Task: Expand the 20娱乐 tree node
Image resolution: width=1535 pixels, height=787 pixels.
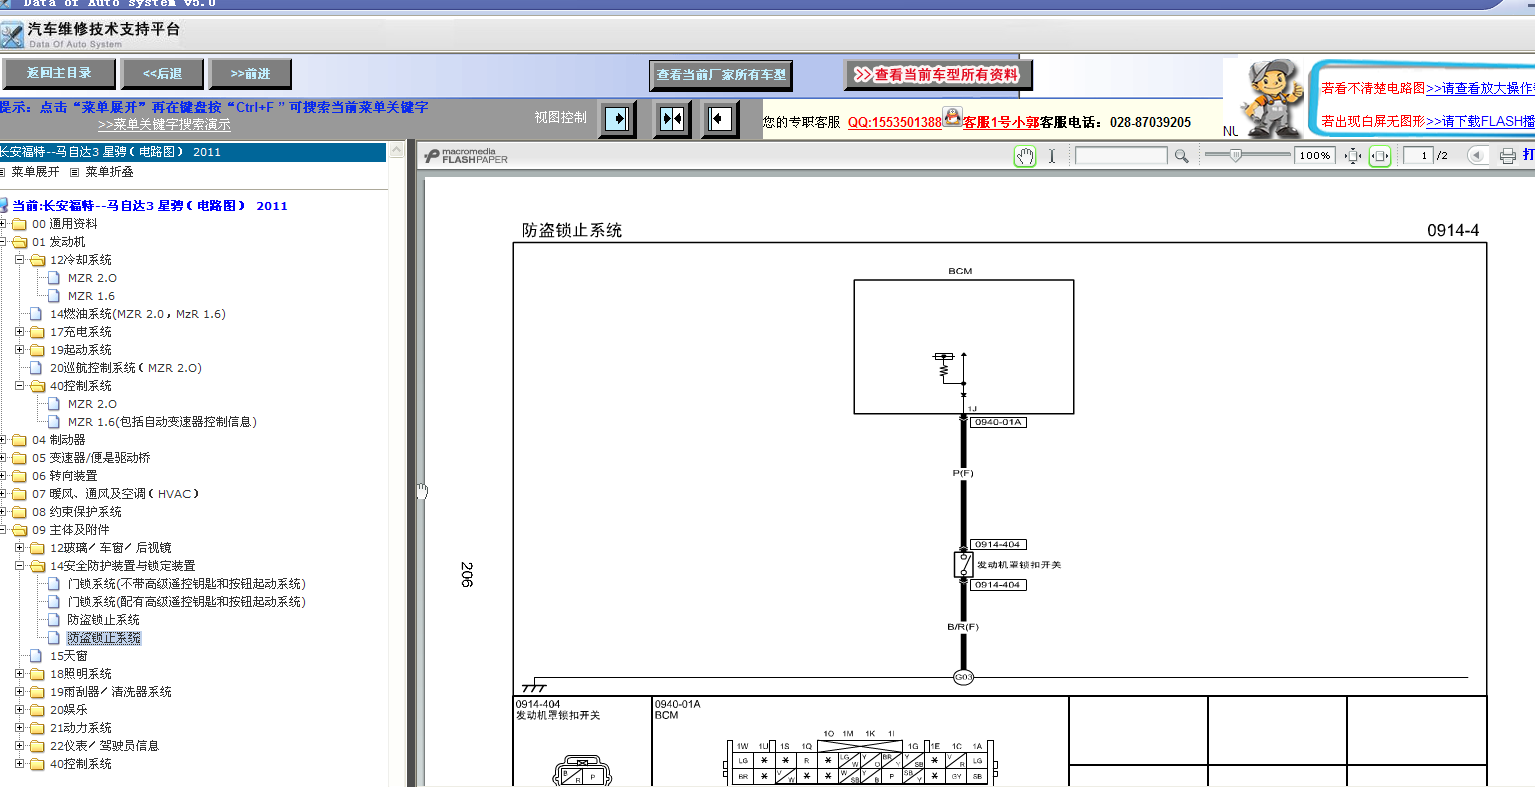Action: pyautogui.click(x=19, y=710)
